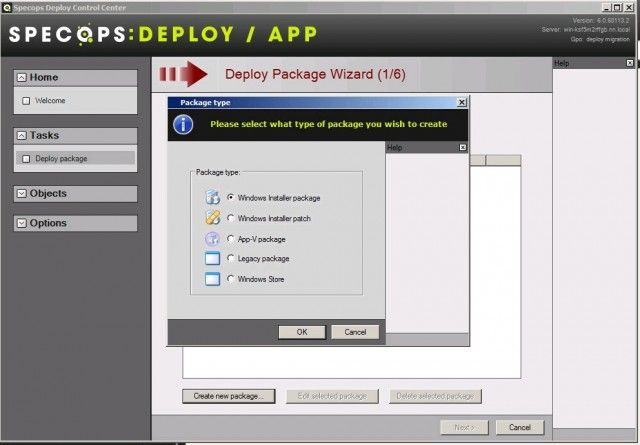Image resolution: width=640 pixels, height=445 pixels.
Task: Click the wizard Next button
Action: tap(464, 427)
